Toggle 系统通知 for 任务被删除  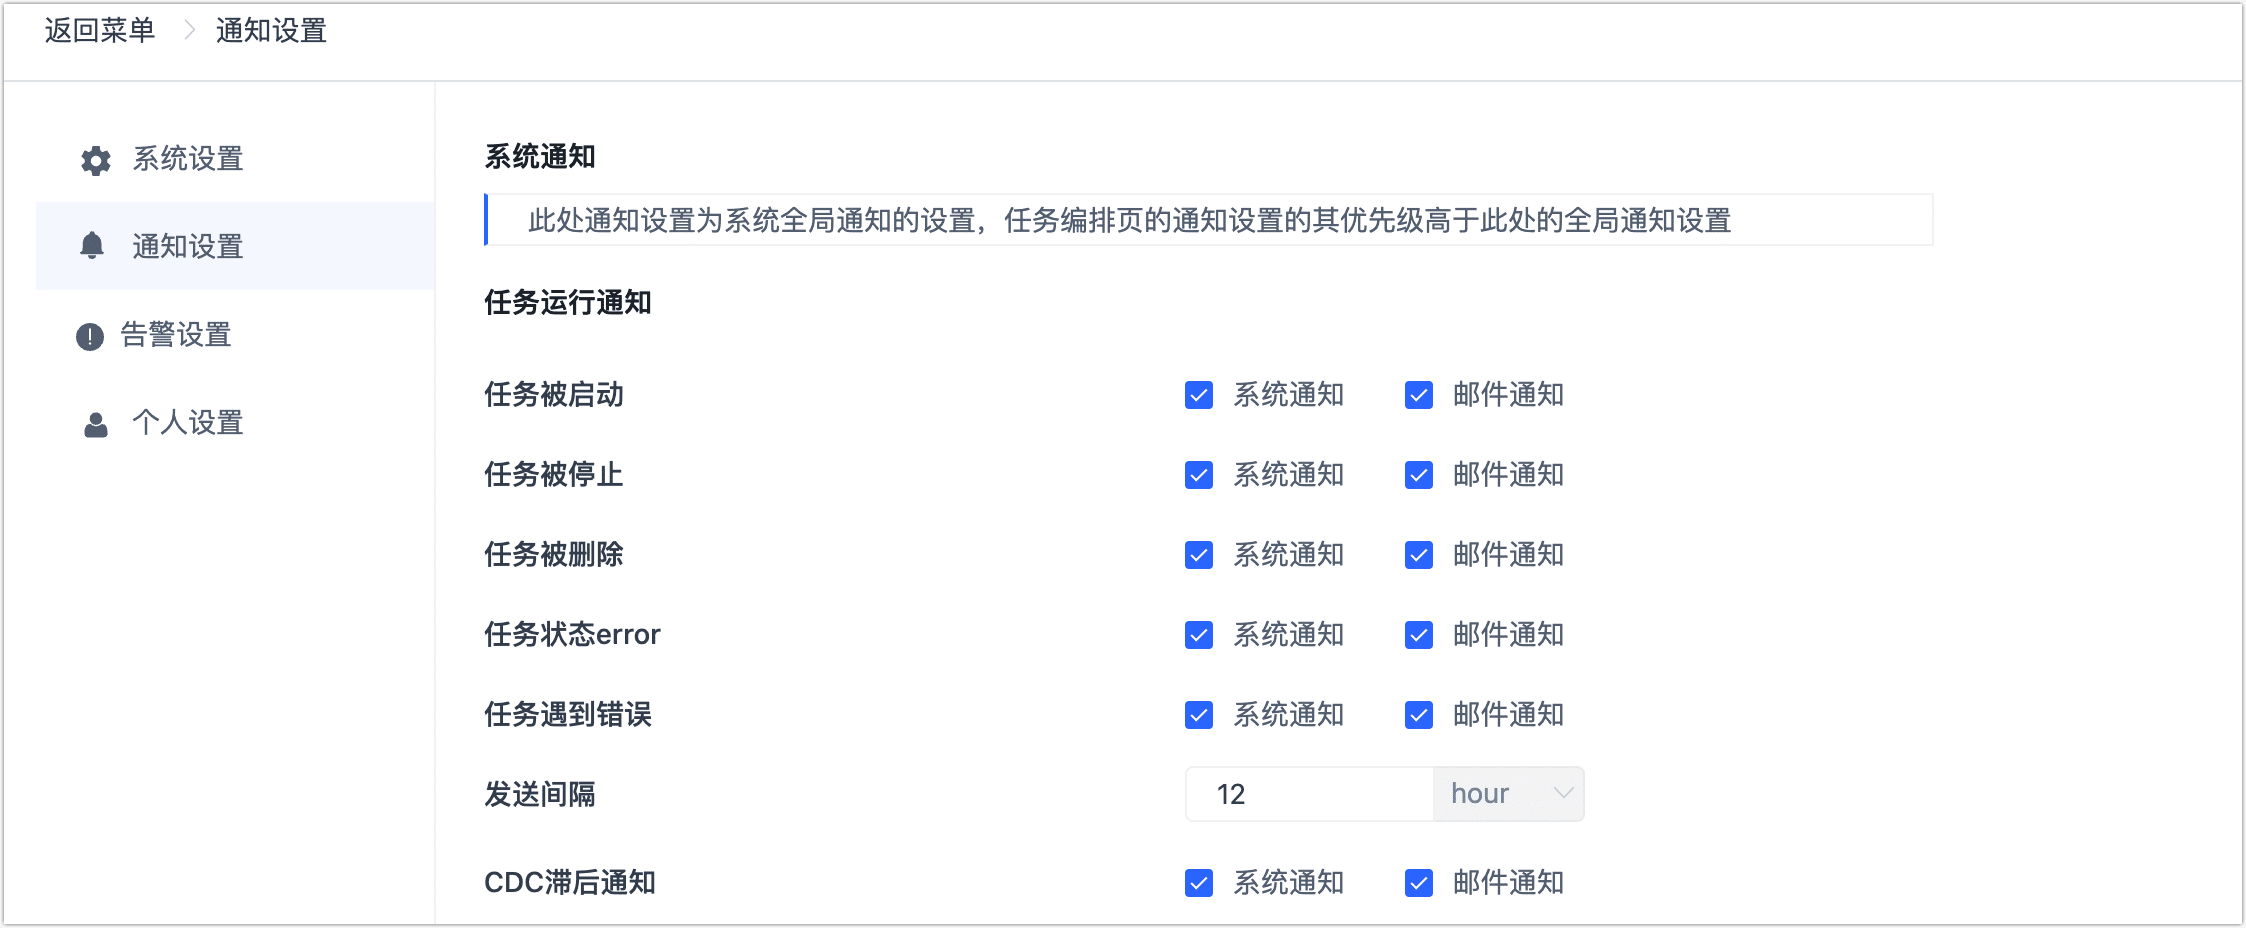pyautogui.click(x=1198, y=555)
